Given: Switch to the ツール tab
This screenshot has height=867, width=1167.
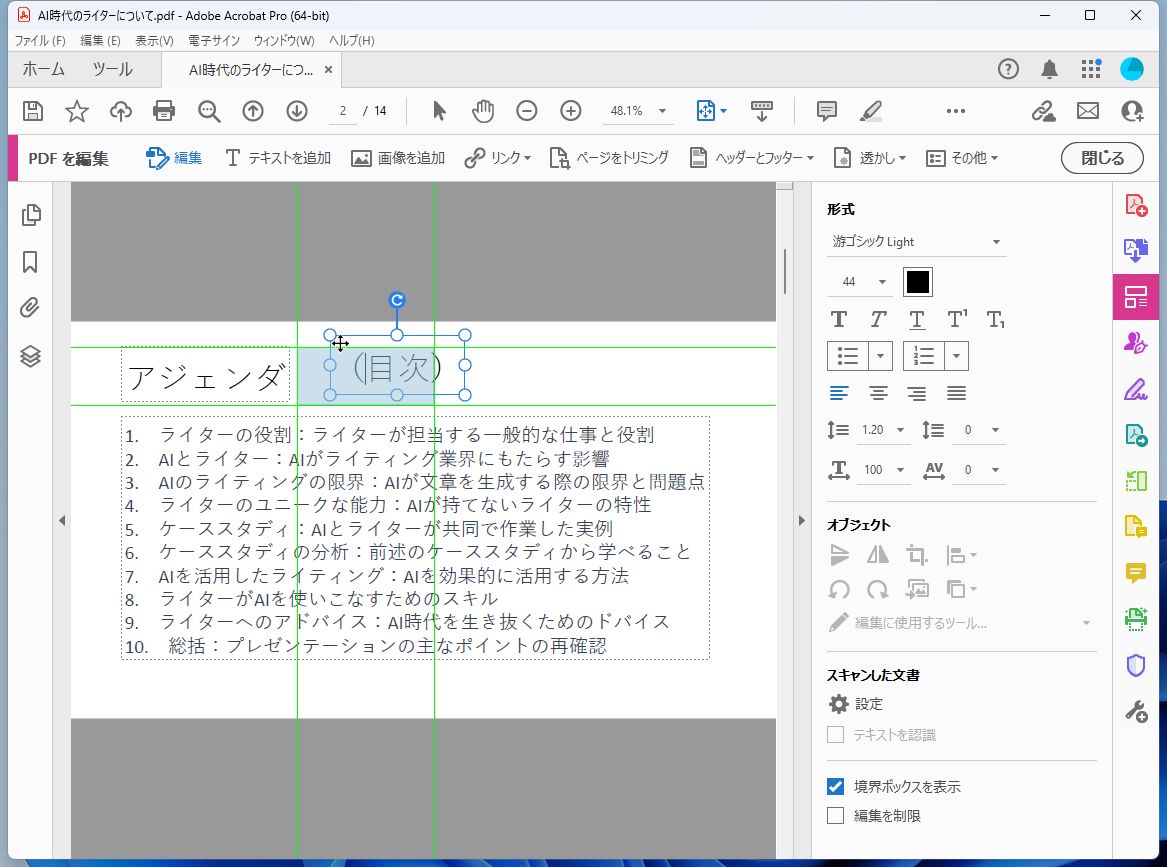Looking at the screenshot, I should pyautogui.click(x=112, y=69).
